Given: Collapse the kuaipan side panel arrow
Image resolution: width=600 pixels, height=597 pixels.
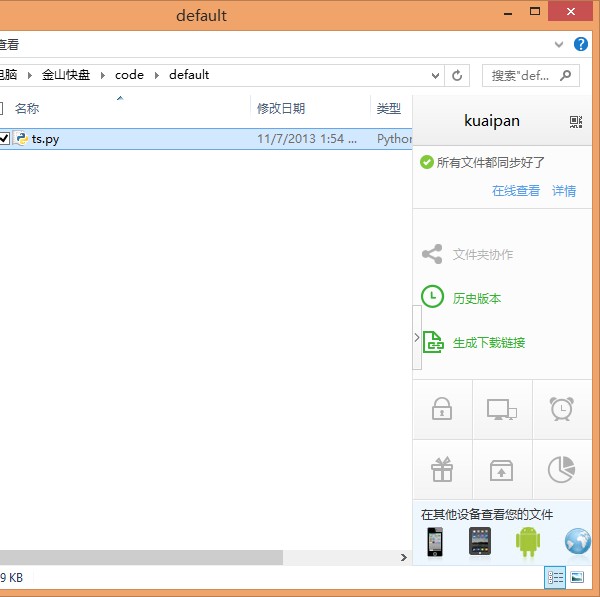Looking at the screenshot, I should pos(417,338).
